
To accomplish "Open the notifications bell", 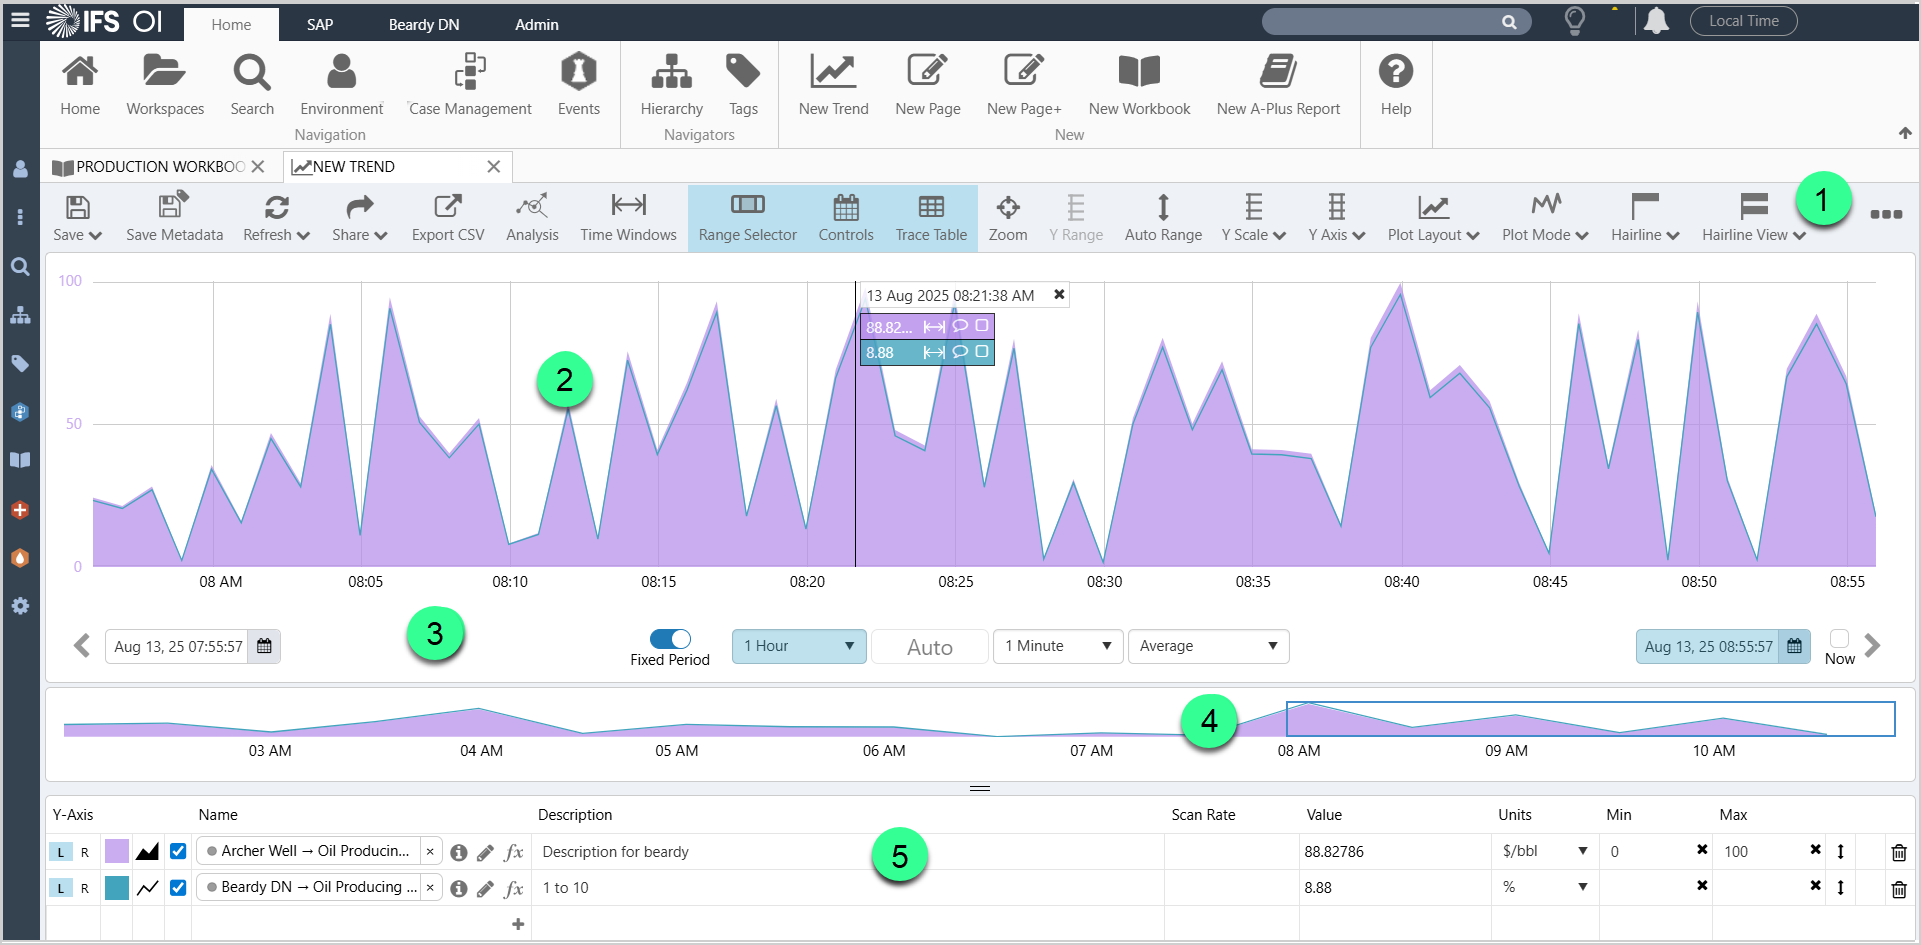I will tap(1656, 21).
